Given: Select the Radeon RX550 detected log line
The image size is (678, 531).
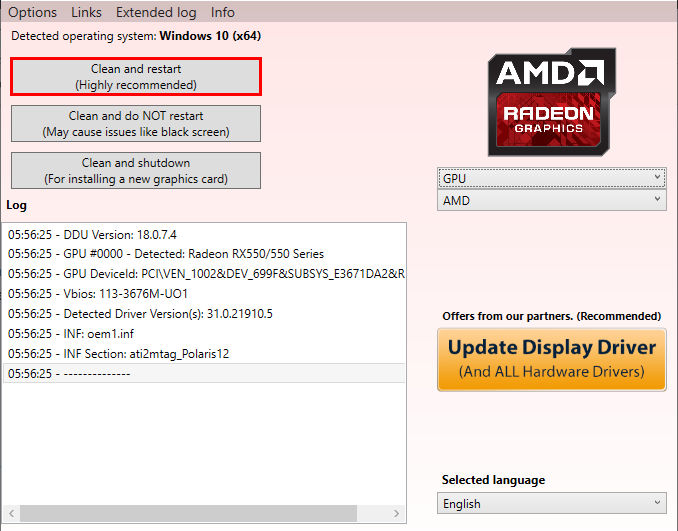Looking at the screenshot, I should point(166,254).
